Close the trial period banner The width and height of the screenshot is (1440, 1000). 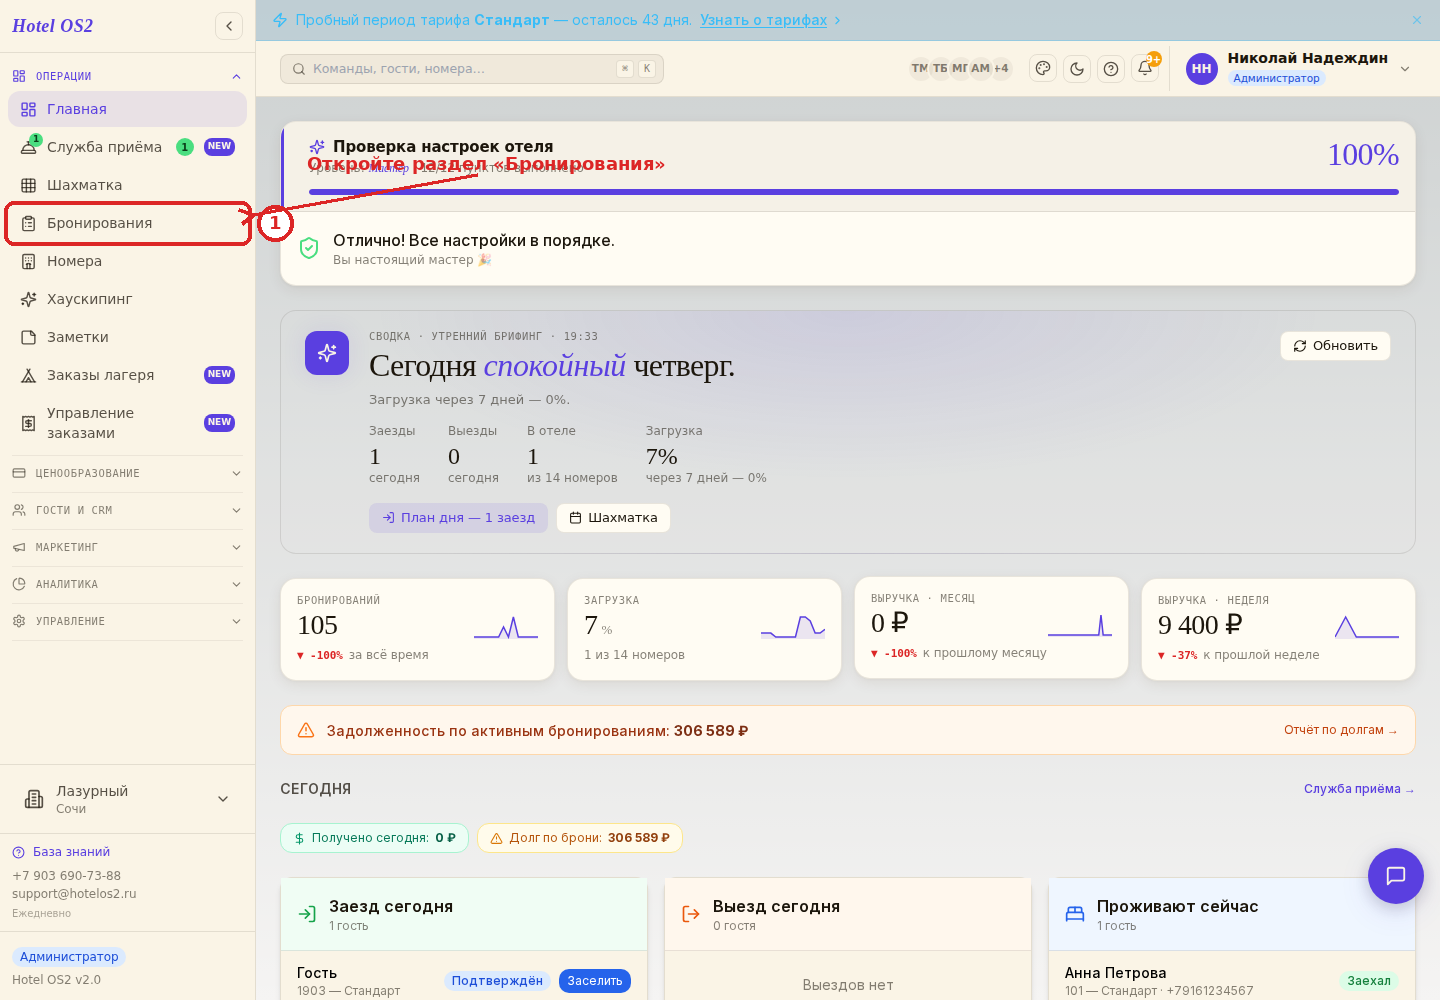(1417, 20)
